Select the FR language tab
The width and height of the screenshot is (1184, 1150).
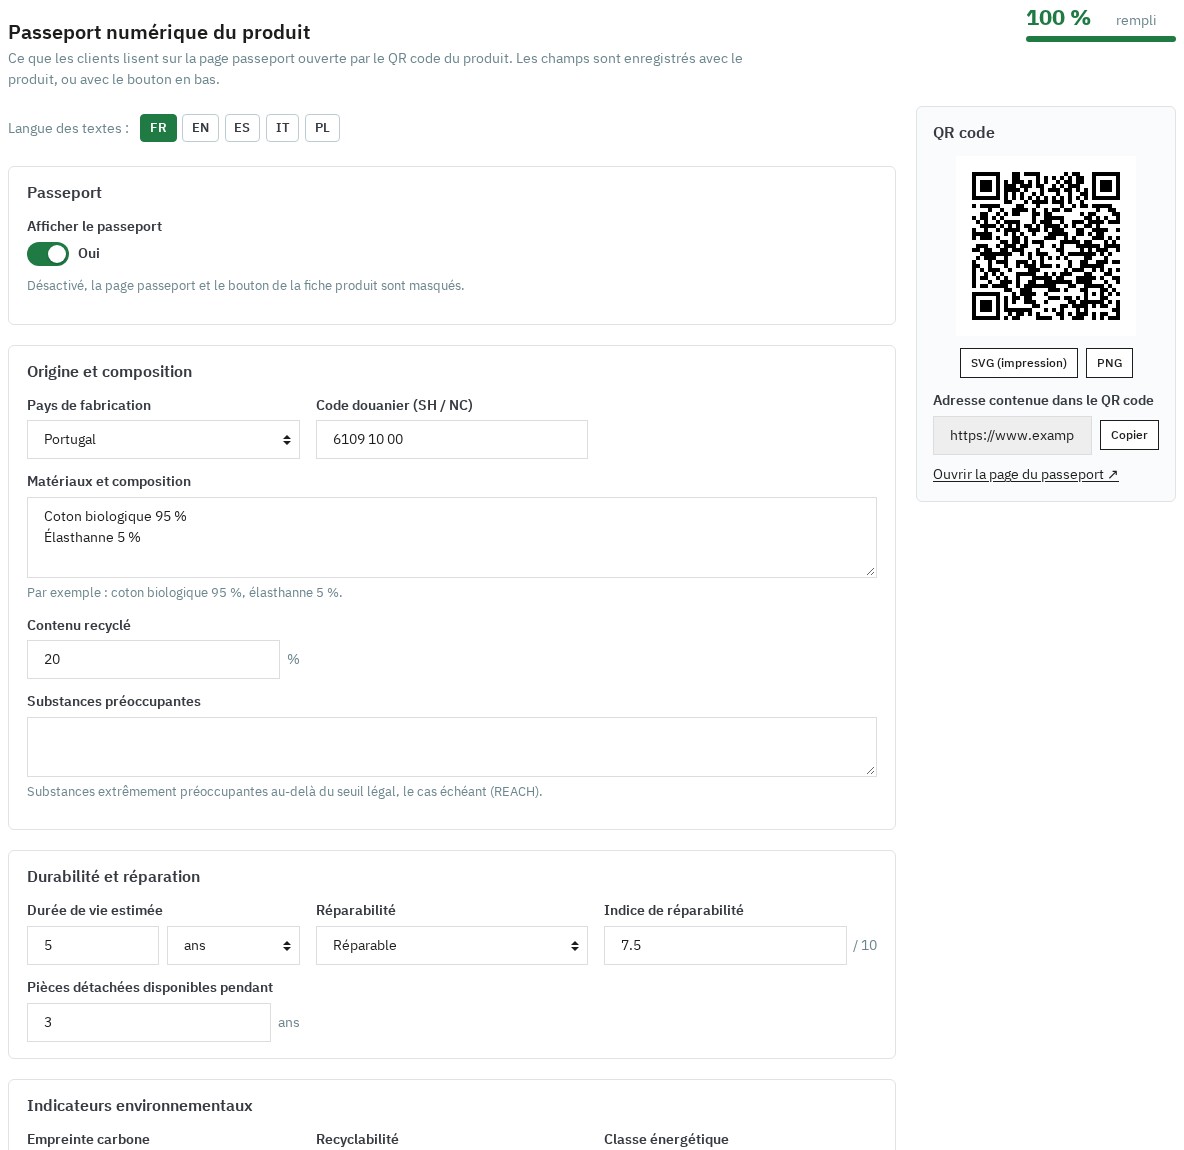pyautogui.click(x=158, y=128)
